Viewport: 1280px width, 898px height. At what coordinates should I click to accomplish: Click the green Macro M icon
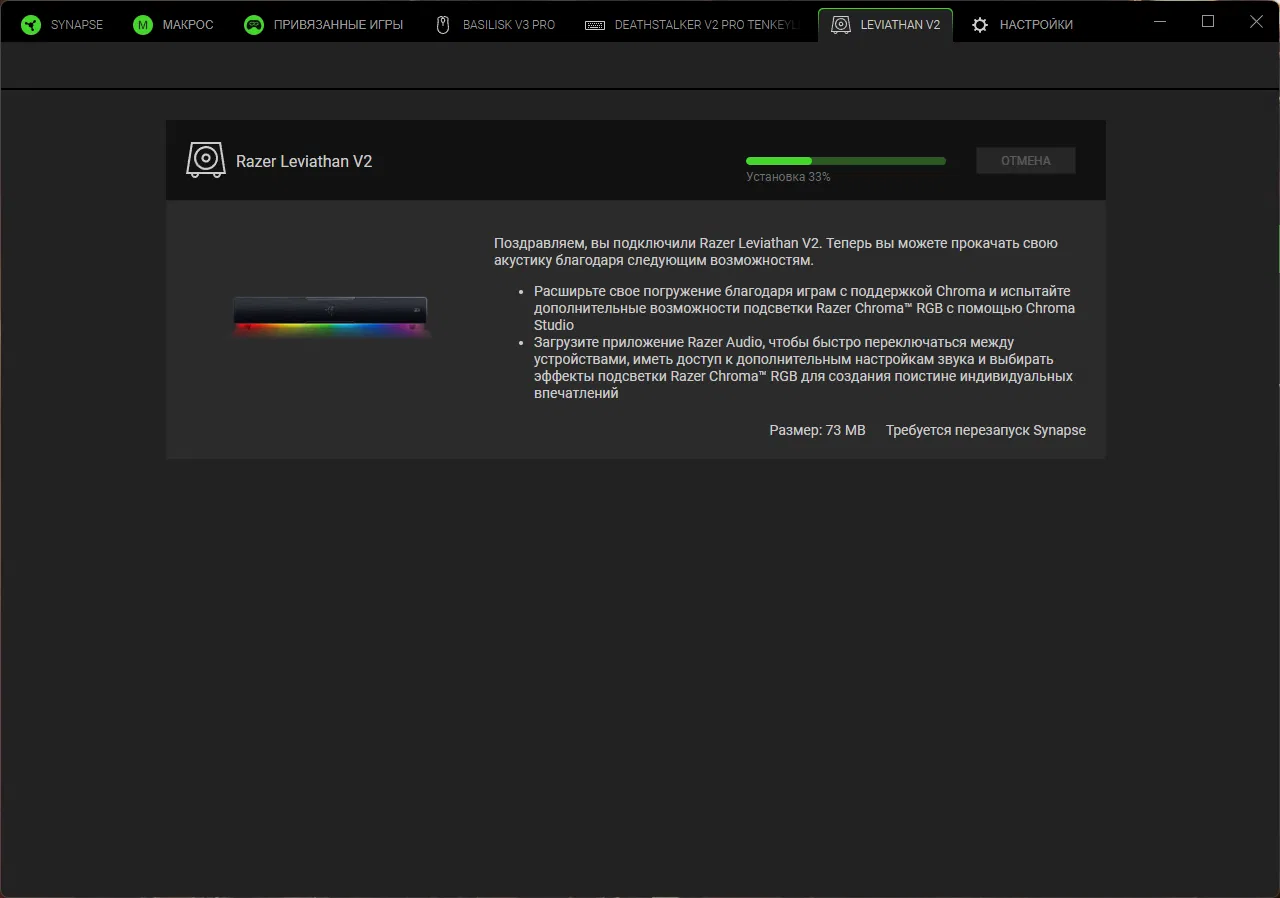(x=143, y=25)
